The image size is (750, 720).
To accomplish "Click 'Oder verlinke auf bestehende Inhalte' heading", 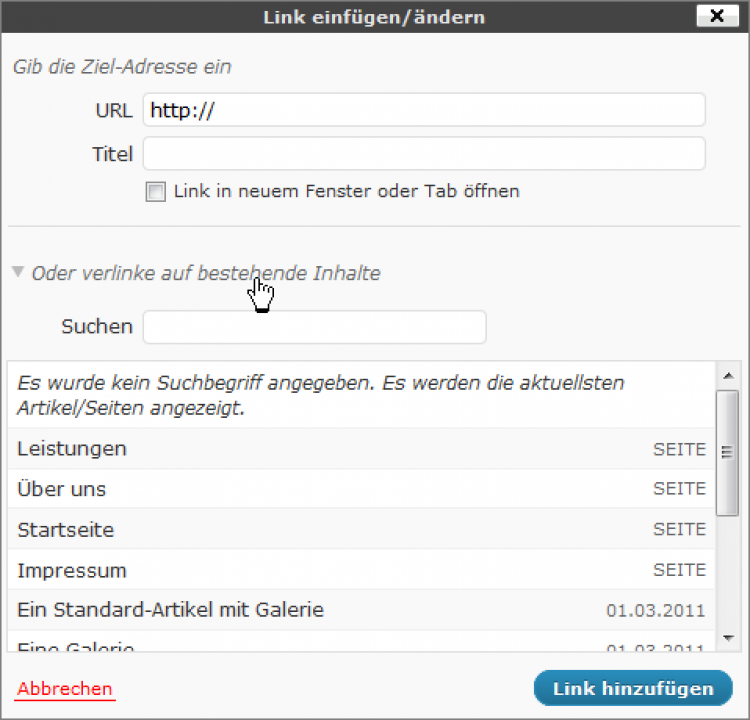I will (x=206, y=273).
